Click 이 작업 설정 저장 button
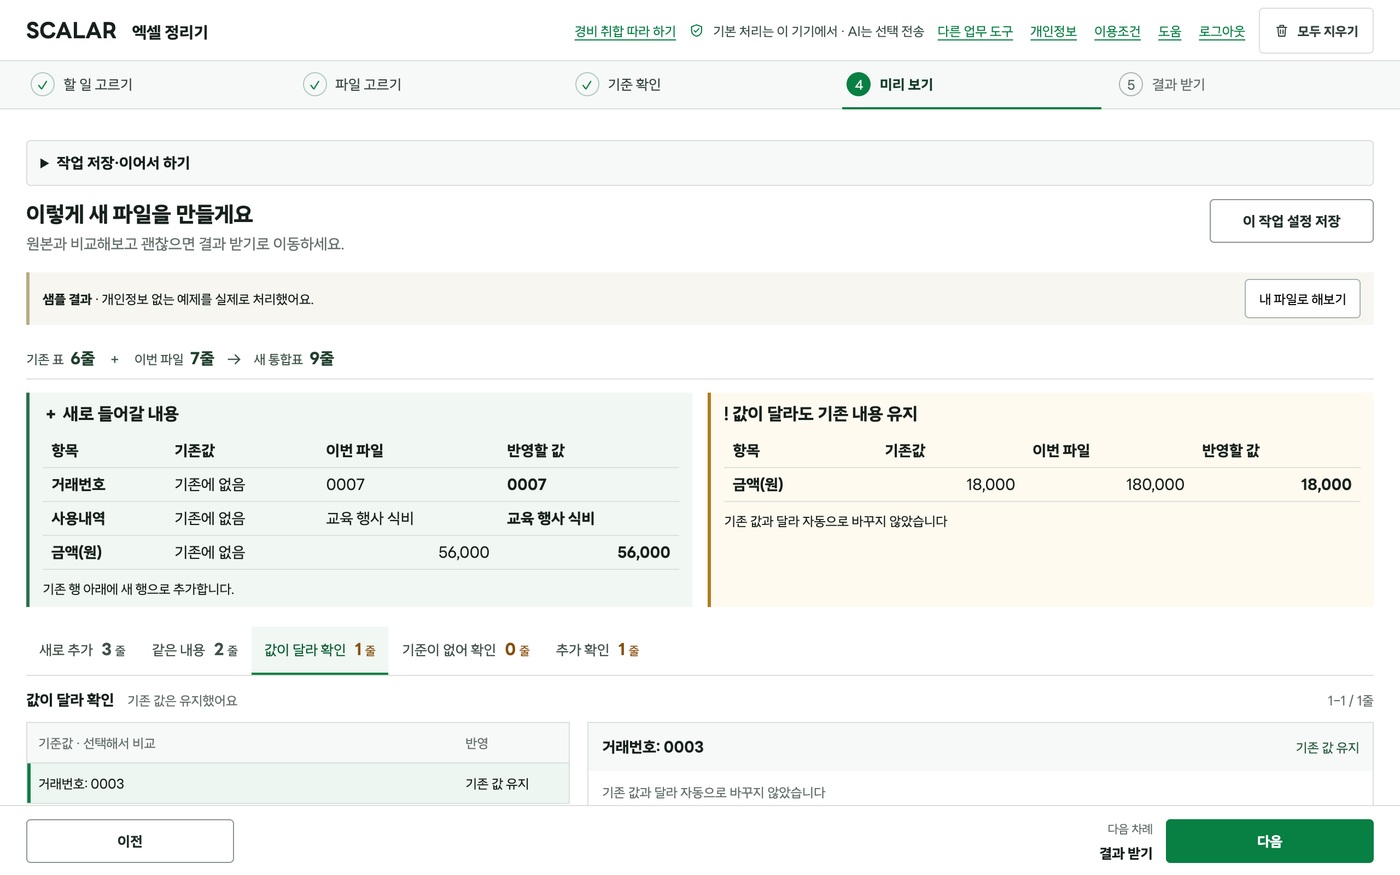The width and height of the screenshot is (1400, 875). click(x=1291, y=221)
